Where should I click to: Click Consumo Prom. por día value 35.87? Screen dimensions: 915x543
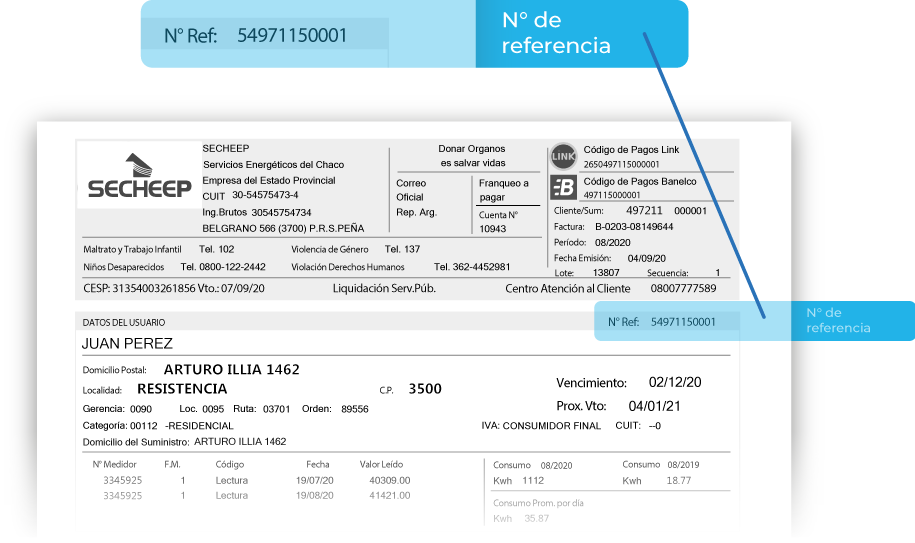click(x=536, y=519)
